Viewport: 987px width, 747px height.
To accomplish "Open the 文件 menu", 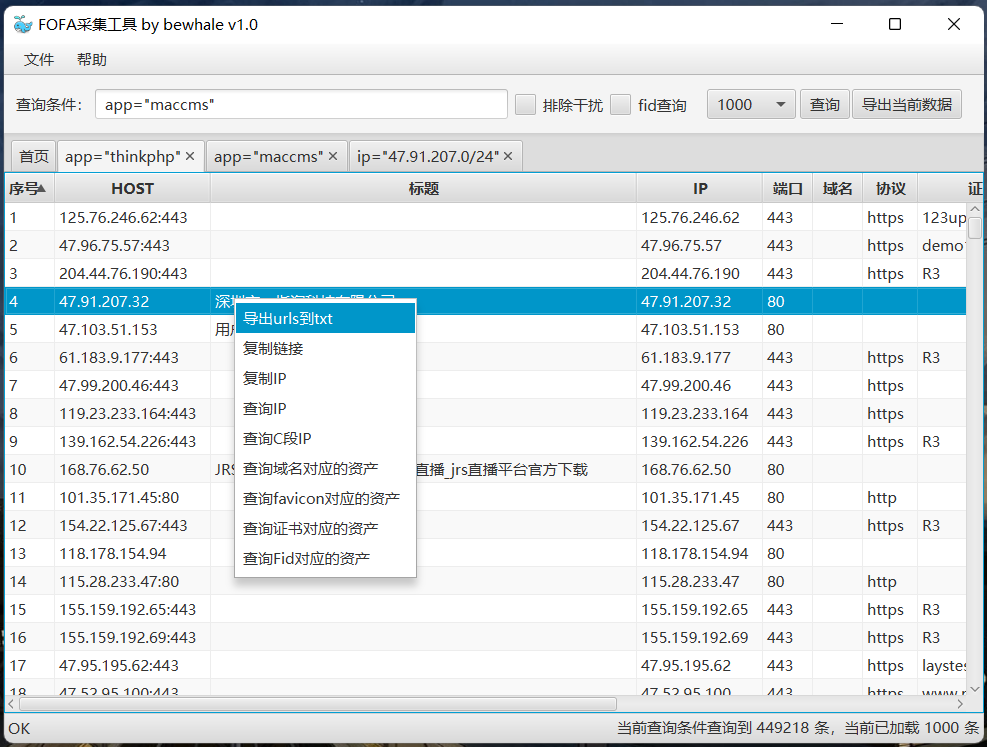I will tap(38, 60).
